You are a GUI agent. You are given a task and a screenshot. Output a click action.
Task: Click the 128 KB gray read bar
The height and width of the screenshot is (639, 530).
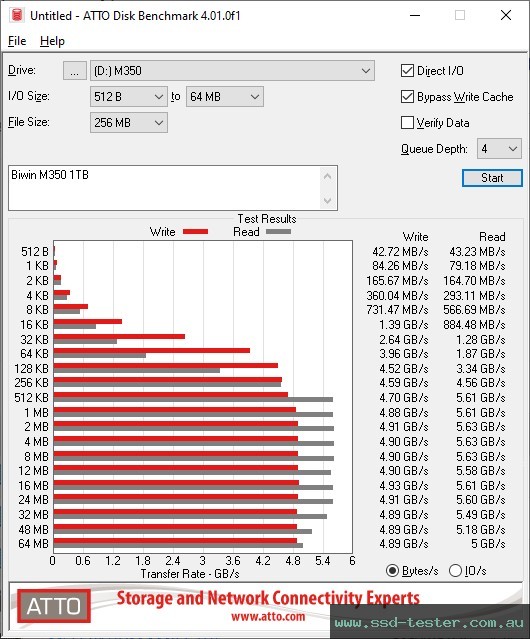click(x=136, y=370)
